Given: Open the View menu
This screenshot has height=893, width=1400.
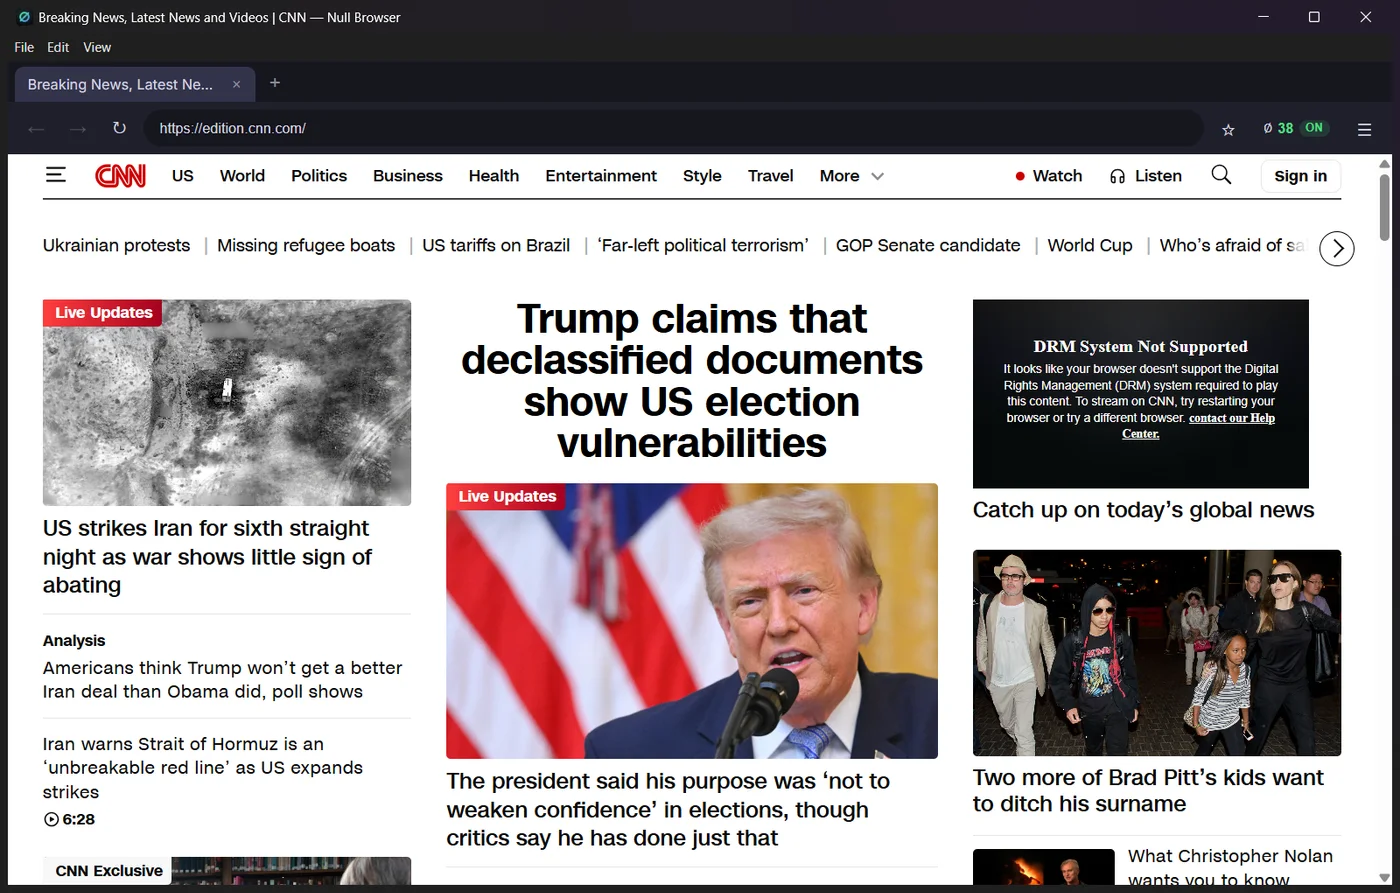Looking at the screenshot, I should coord(97,47).
